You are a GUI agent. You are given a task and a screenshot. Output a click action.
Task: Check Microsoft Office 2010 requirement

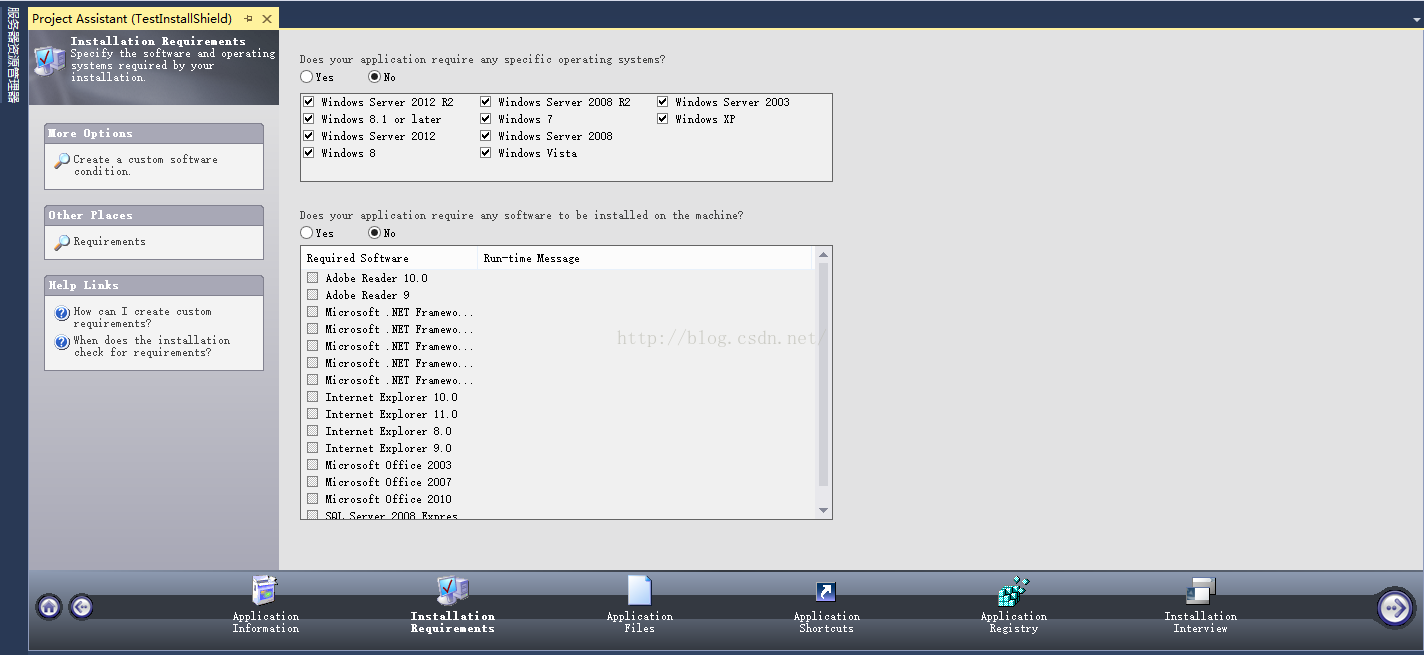click(313, 499)
